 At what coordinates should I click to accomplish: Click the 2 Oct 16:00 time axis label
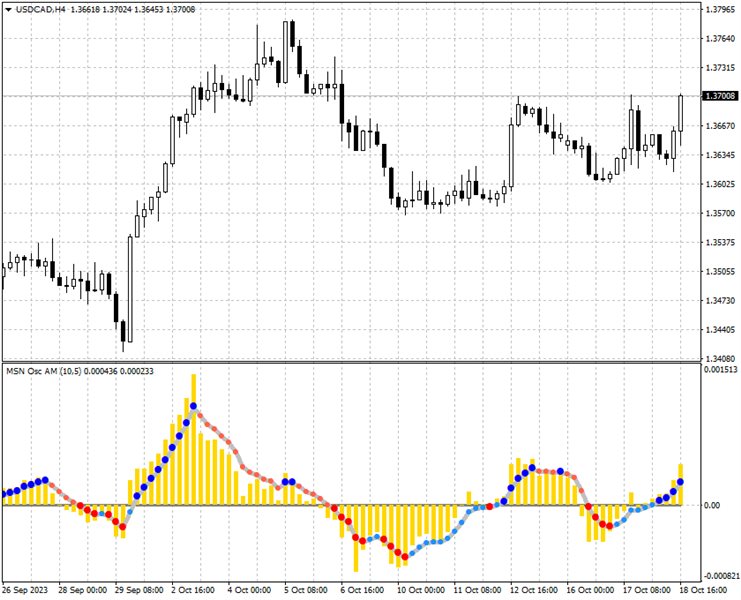click(x=191, y=591)
